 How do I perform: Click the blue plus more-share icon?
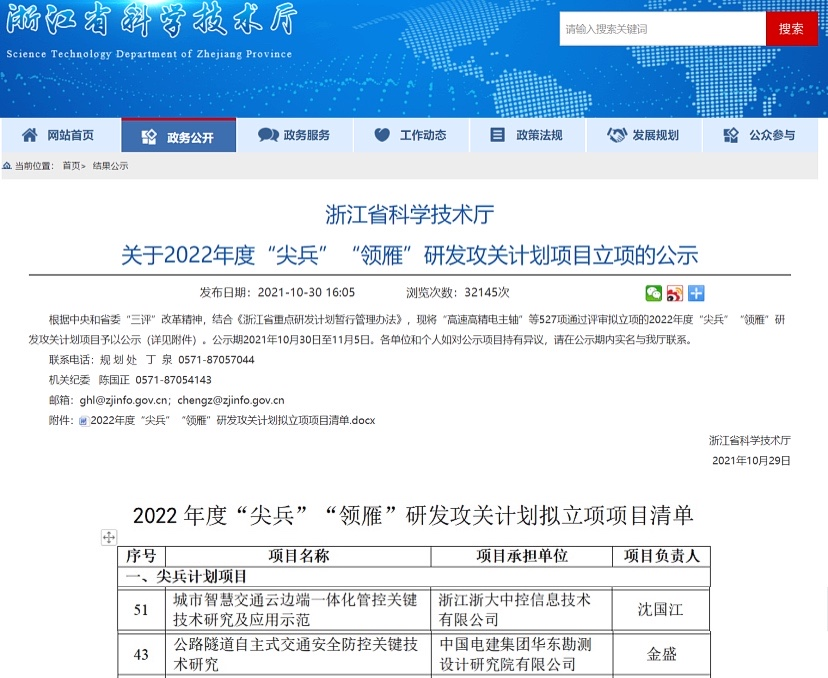tap(696, 293)
